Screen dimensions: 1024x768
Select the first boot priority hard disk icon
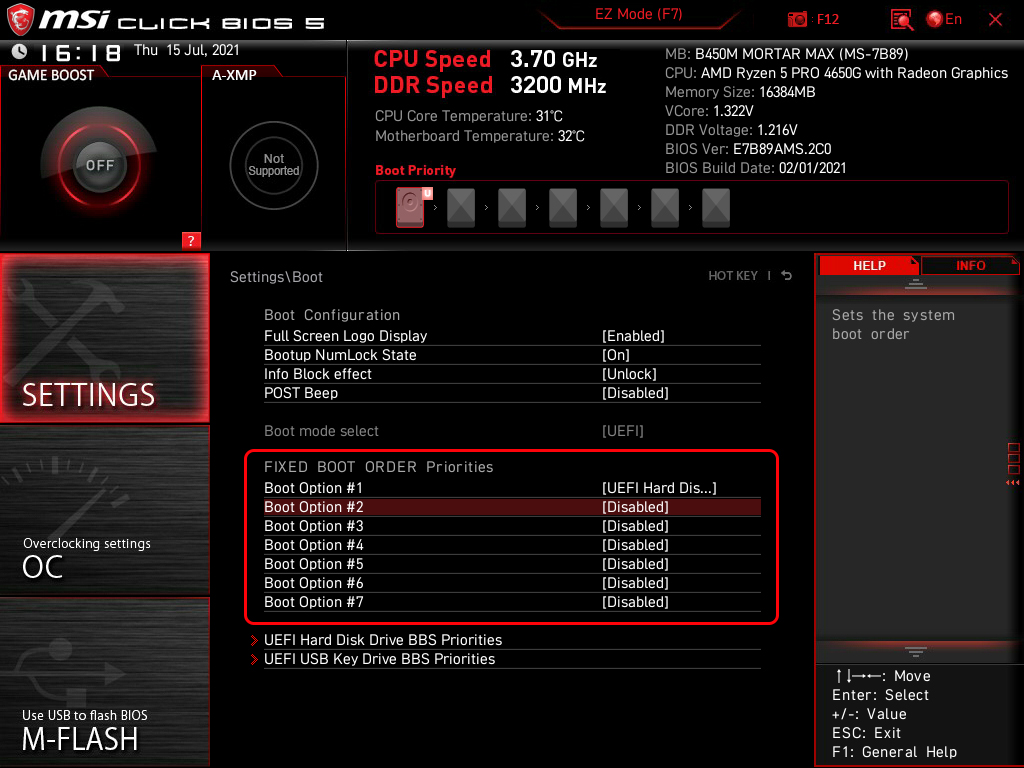click(410, 208)
